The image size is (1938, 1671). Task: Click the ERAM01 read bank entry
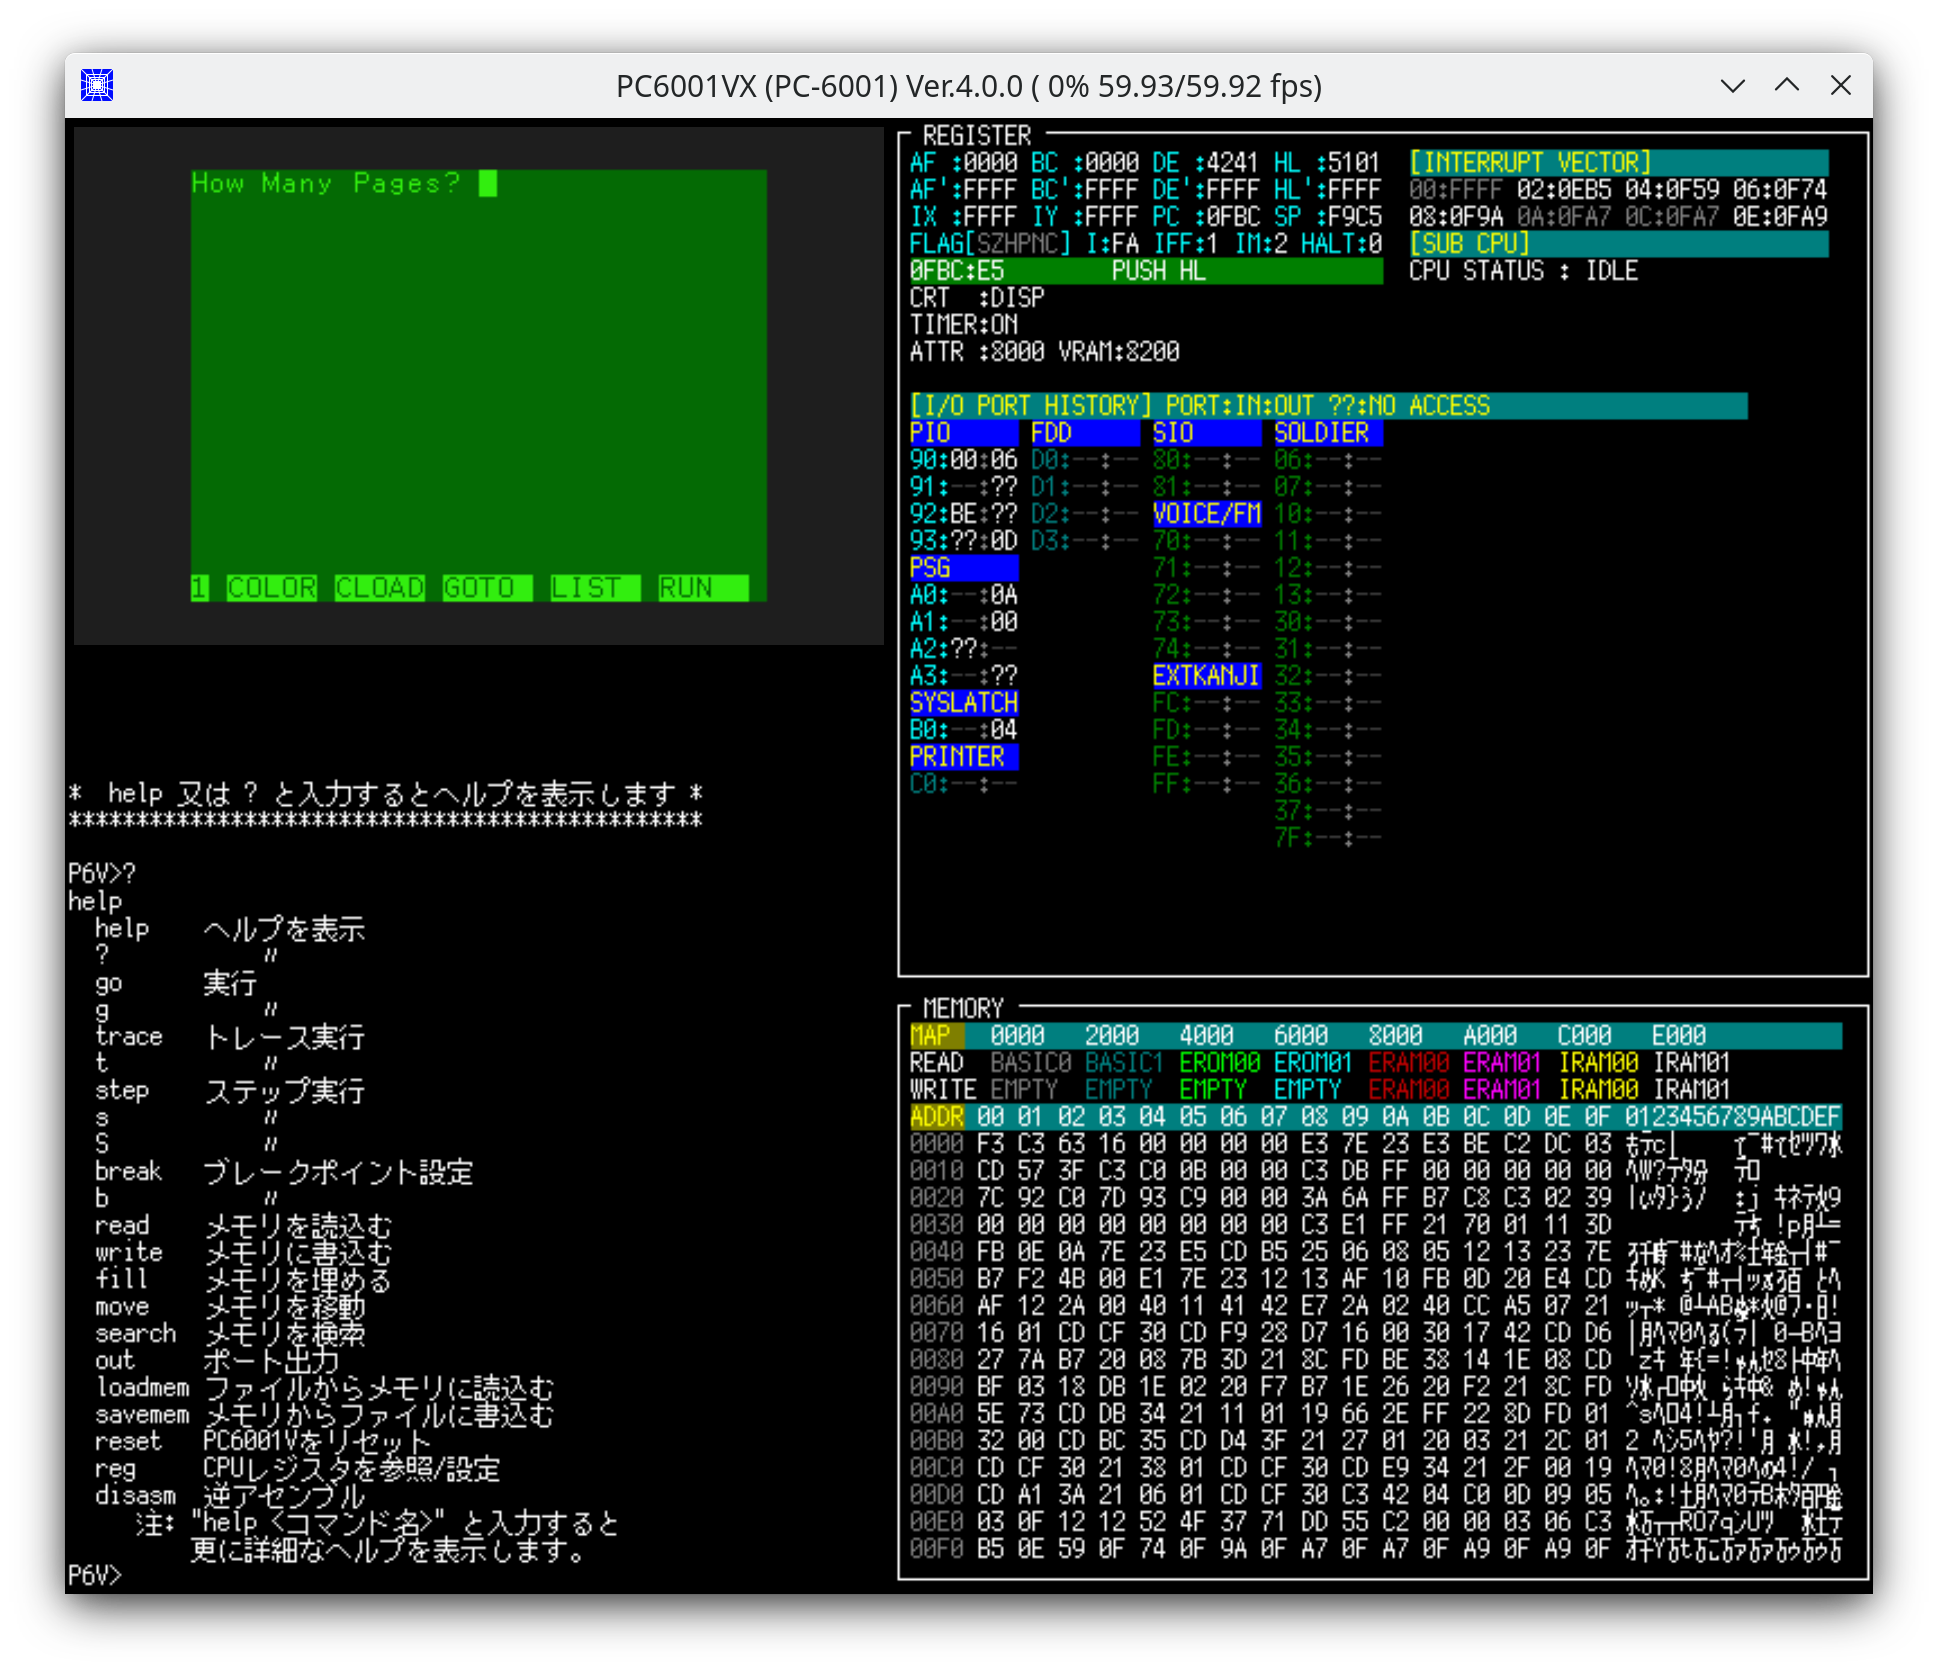click(x=1503, y=1062)
